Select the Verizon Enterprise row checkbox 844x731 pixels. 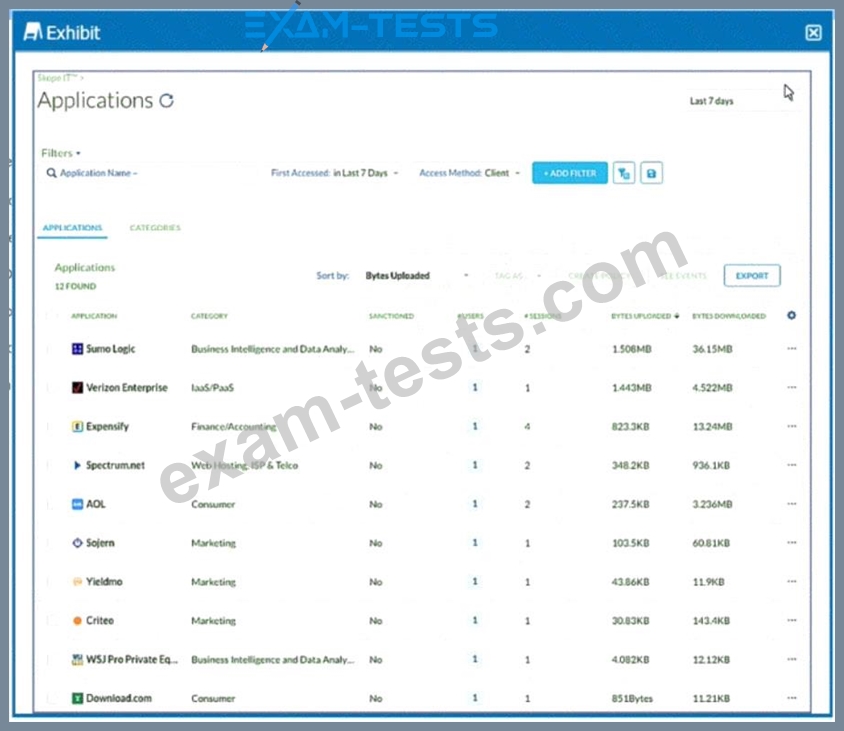[52, 388]
